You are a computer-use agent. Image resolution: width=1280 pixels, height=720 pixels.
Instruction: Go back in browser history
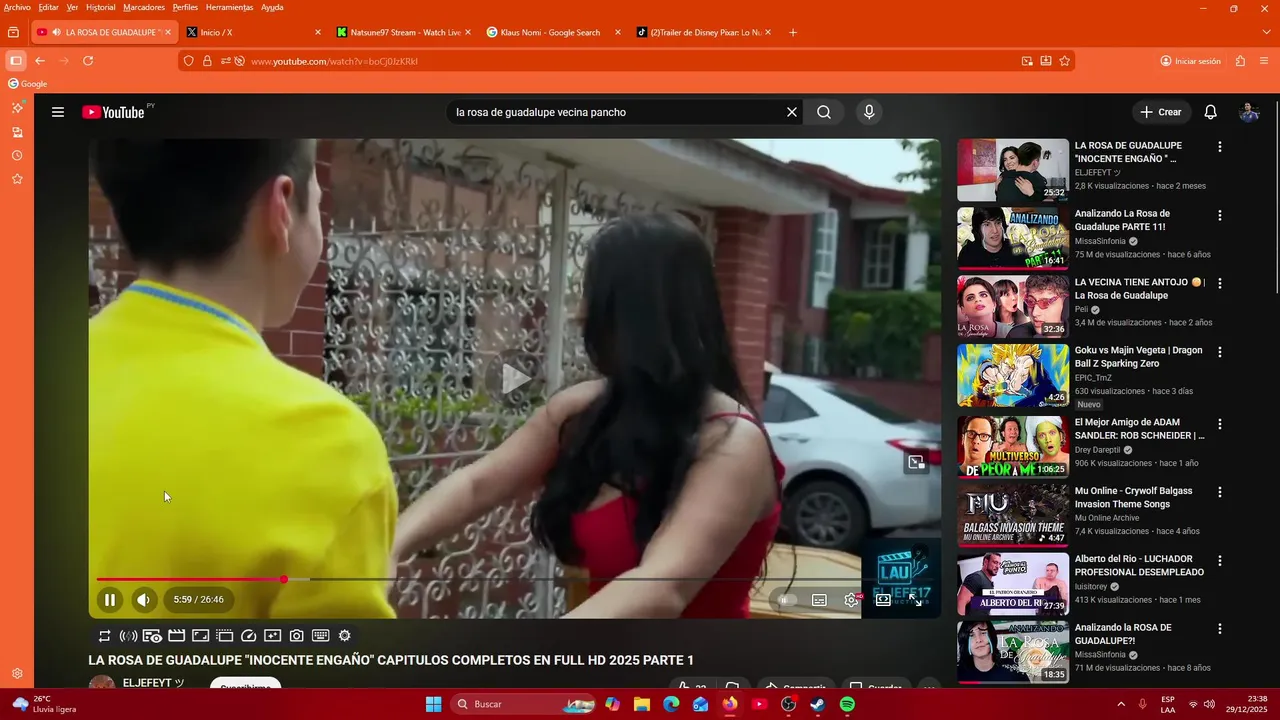click(x=40, y=61)
